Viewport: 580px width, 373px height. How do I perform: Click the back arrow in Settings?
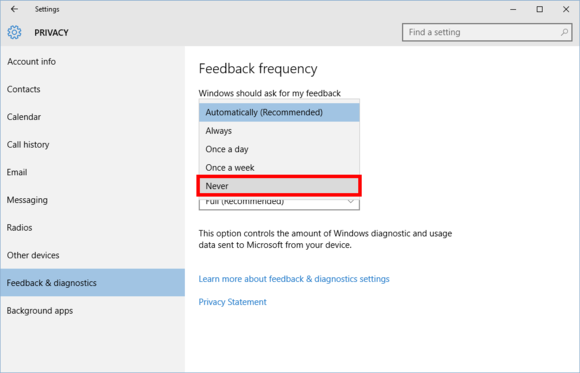14,9
